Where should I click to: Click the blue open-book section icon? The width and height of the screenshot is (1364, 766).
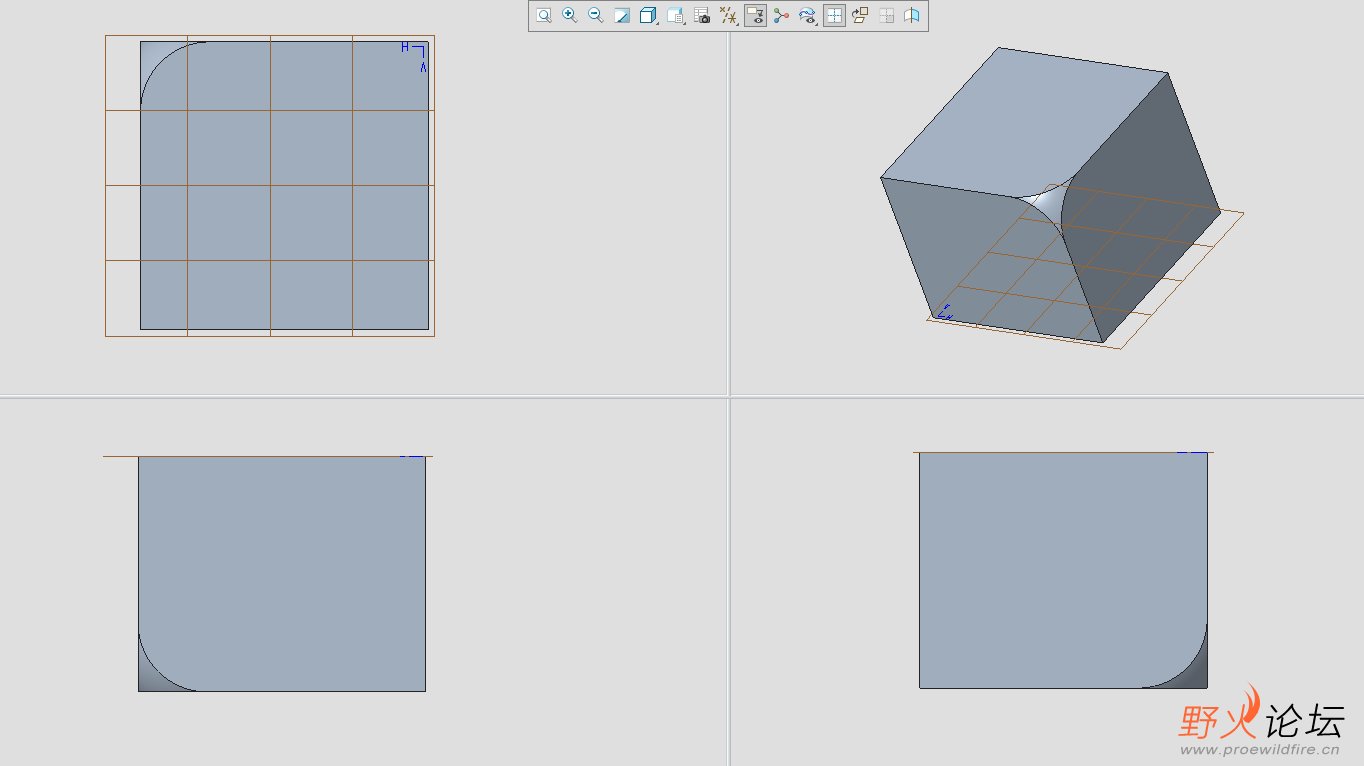[912, 15]
